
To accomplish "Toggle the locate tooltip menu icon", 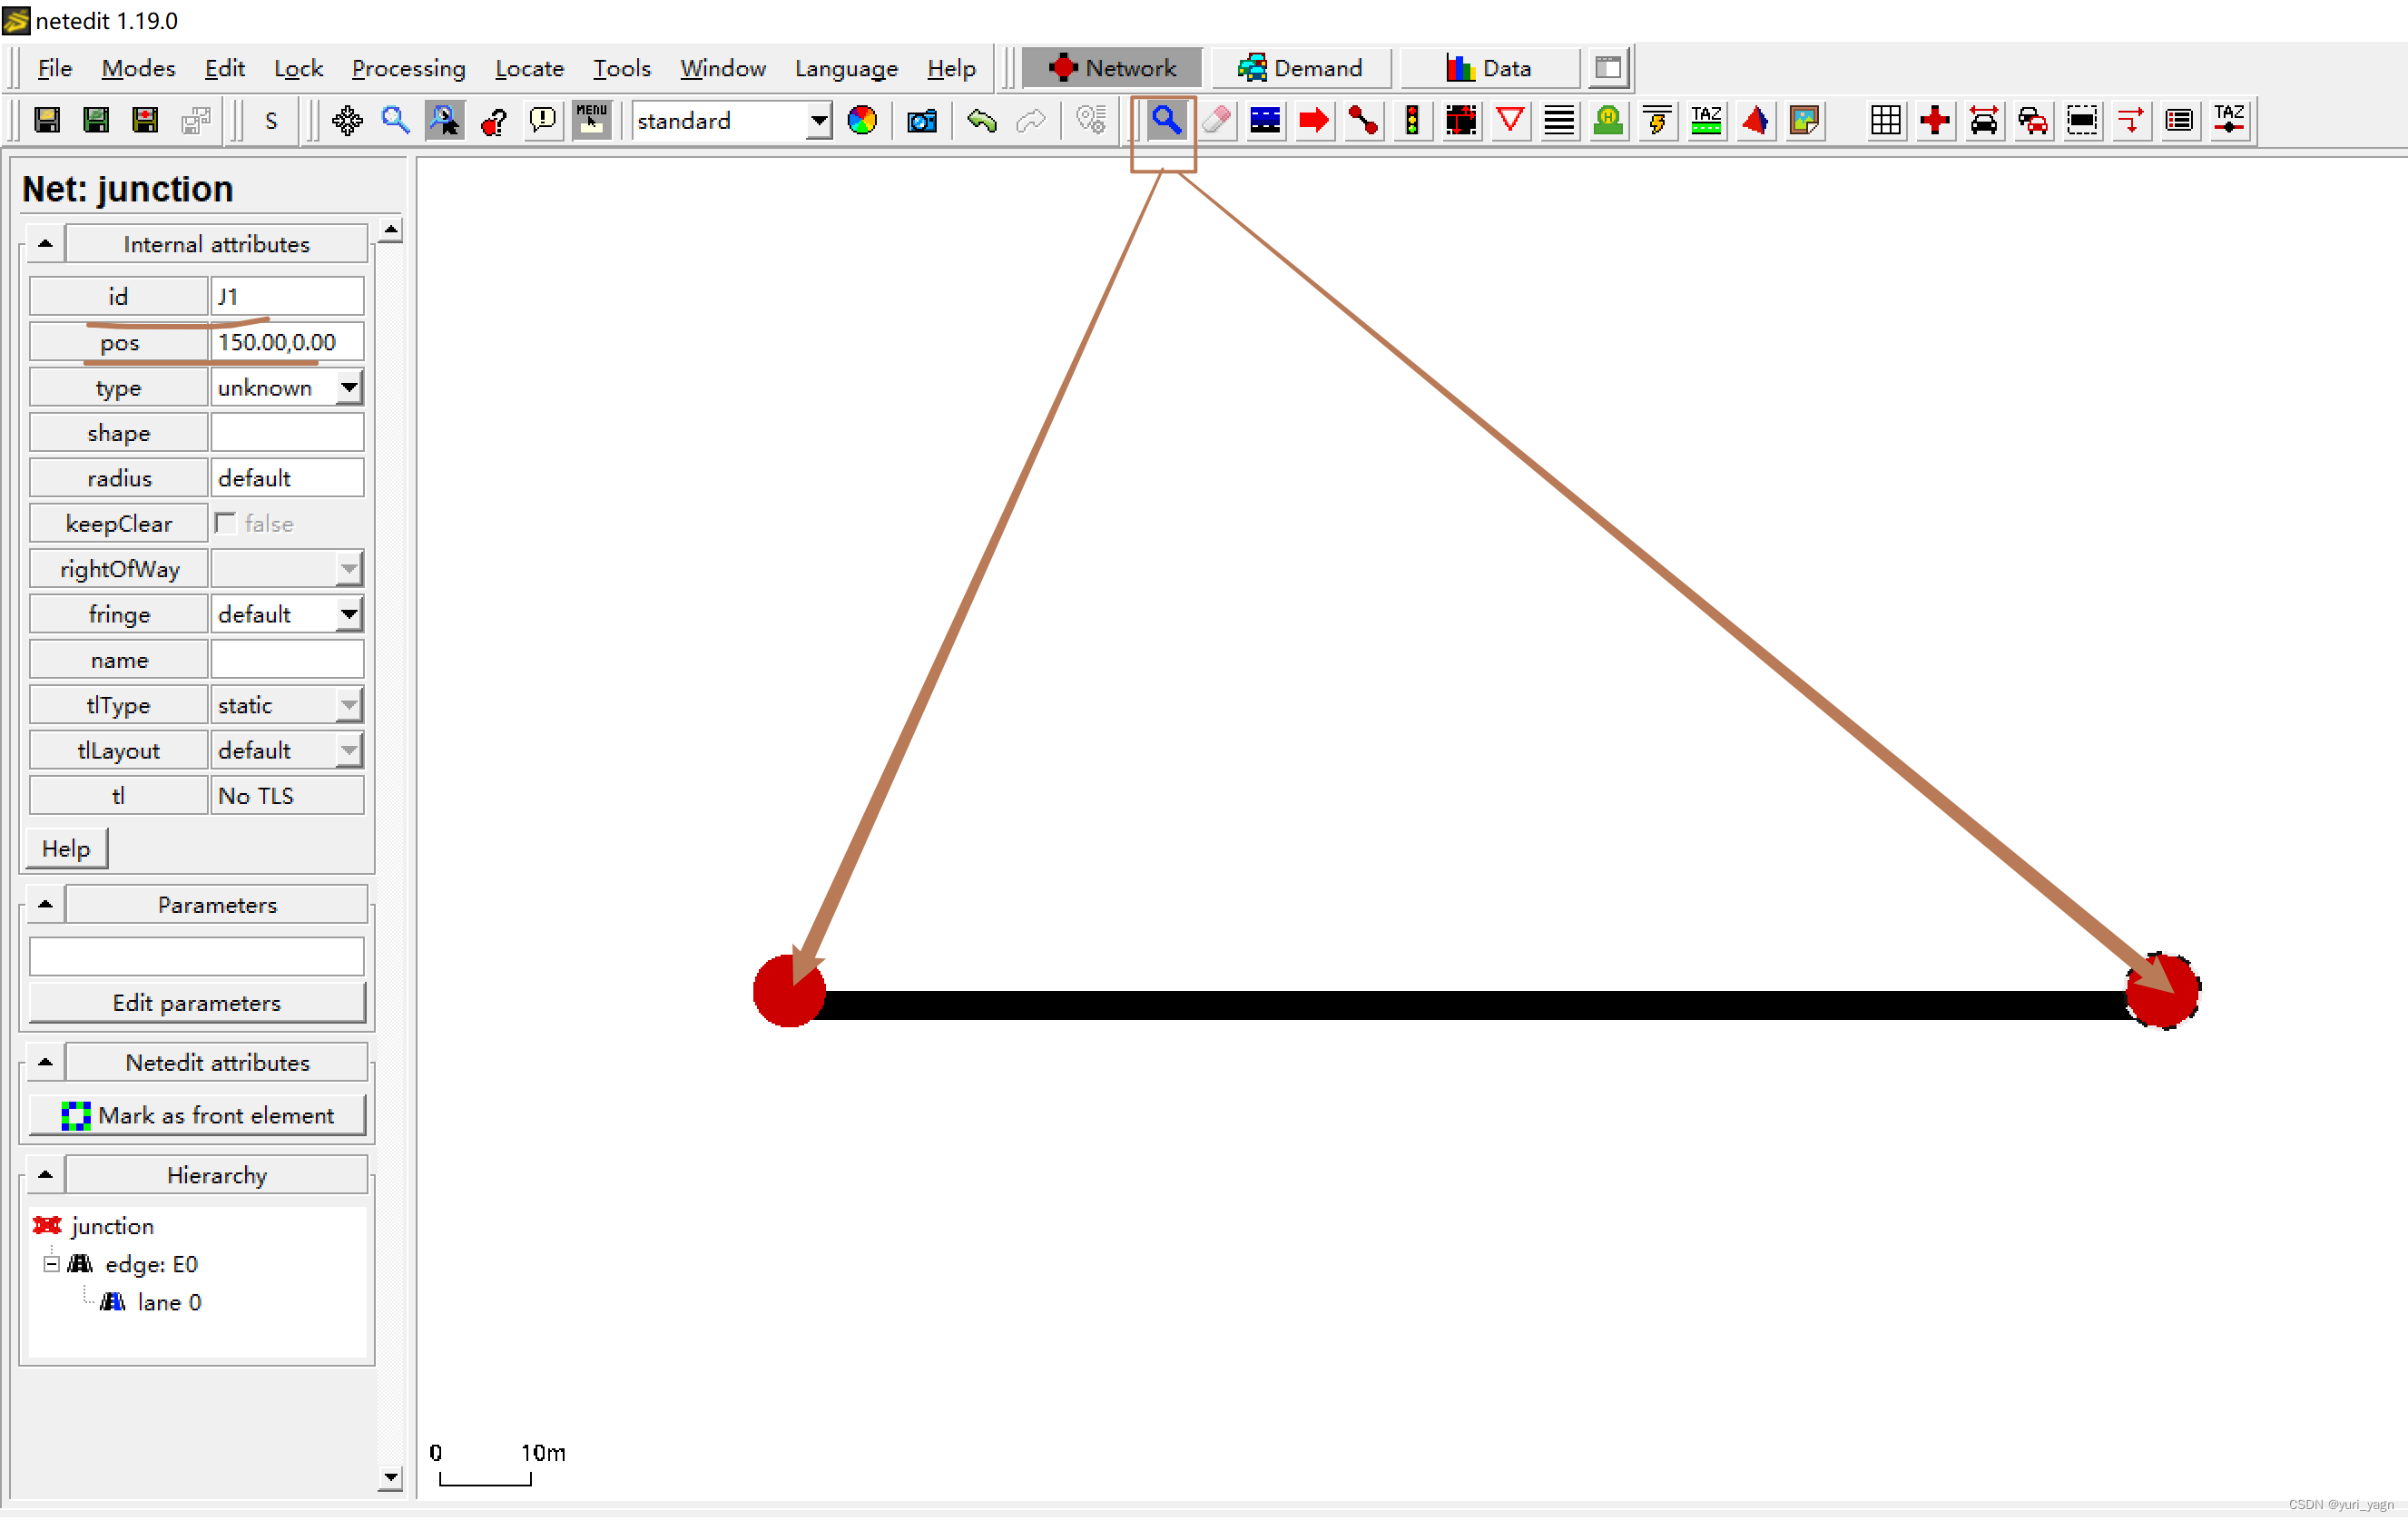I will (x=591, y=121).
